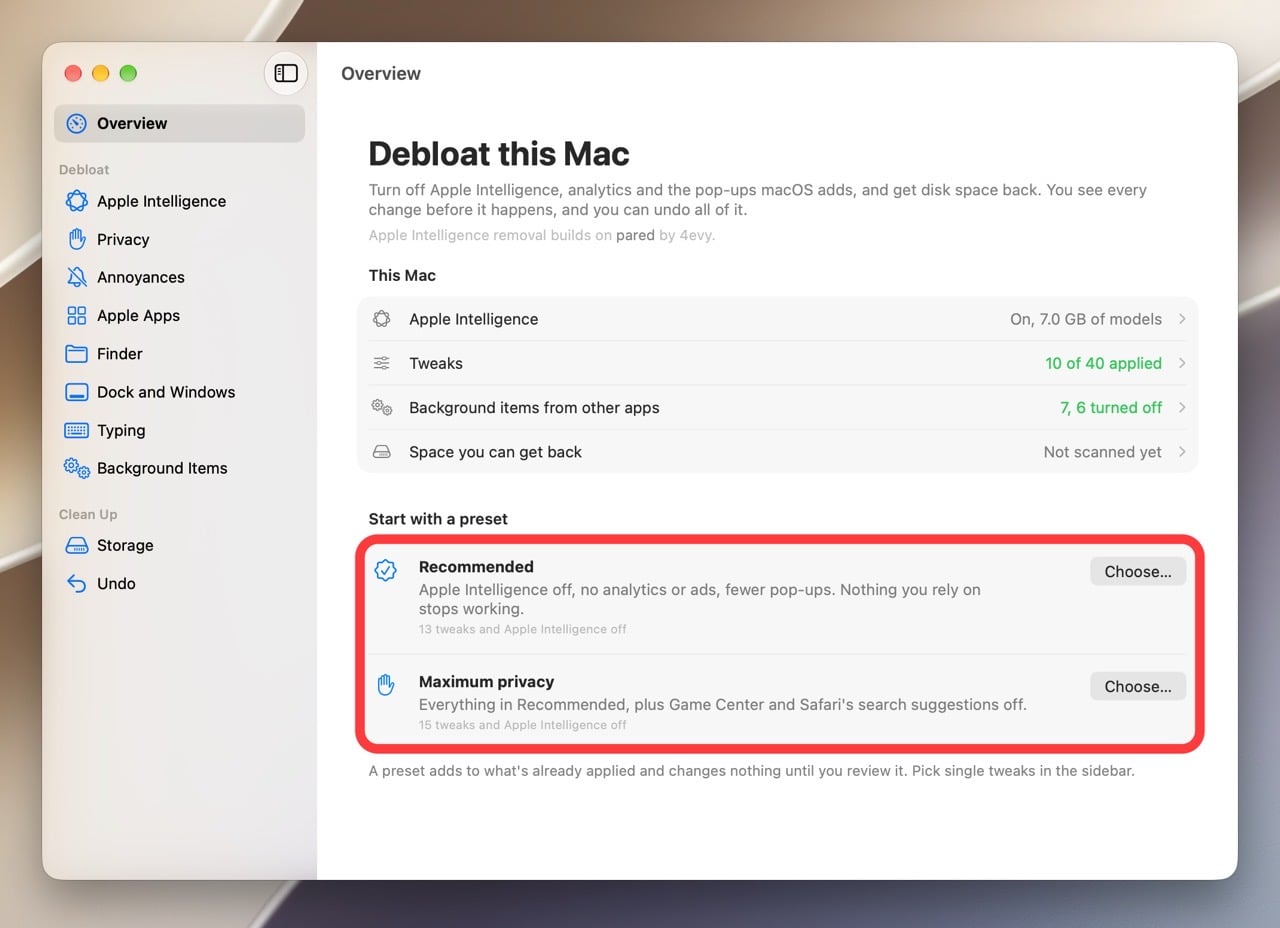
Task: Open the Tweaks row chevron
Action: point(1182,363)
